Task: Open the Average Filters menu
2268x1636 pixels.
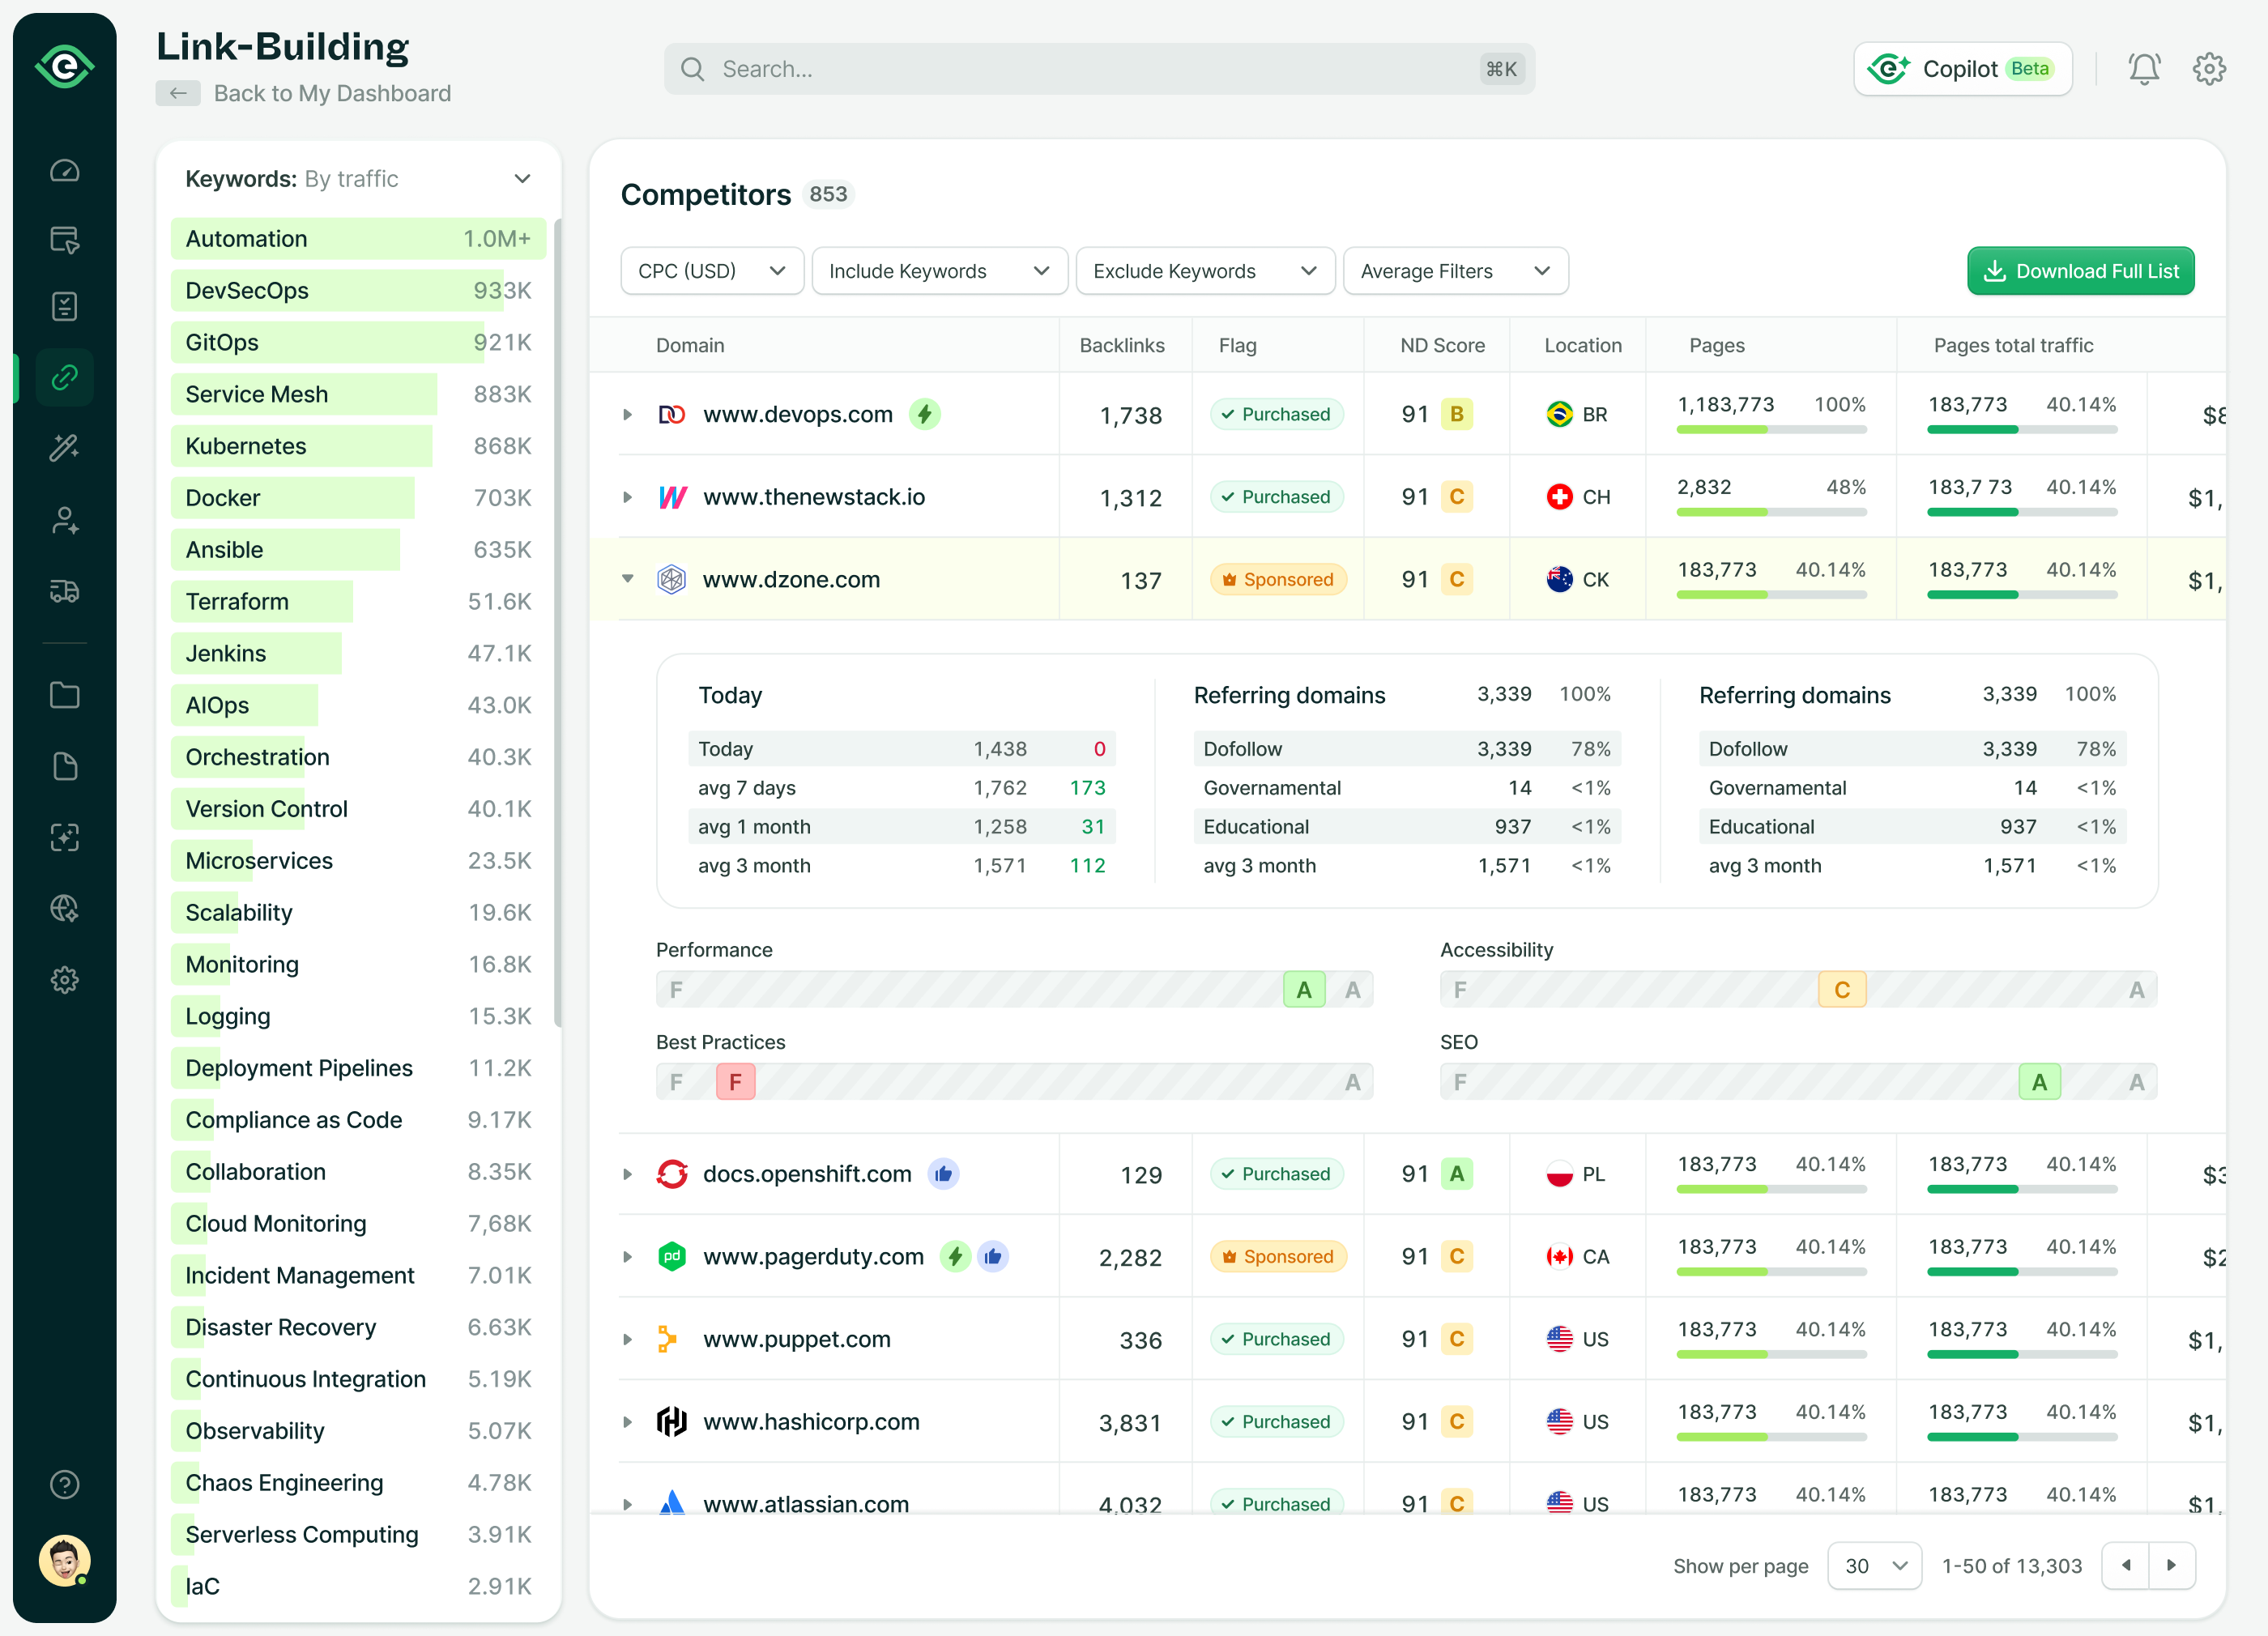Action: (x=1455, y=270)
